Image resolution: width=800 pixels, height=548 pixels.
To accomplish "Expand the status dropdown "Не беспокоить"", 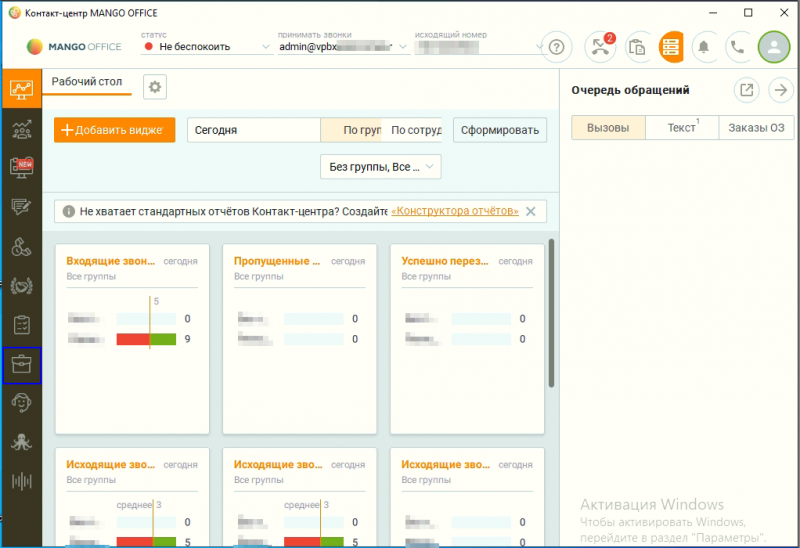I will click(x=205, y=47).
